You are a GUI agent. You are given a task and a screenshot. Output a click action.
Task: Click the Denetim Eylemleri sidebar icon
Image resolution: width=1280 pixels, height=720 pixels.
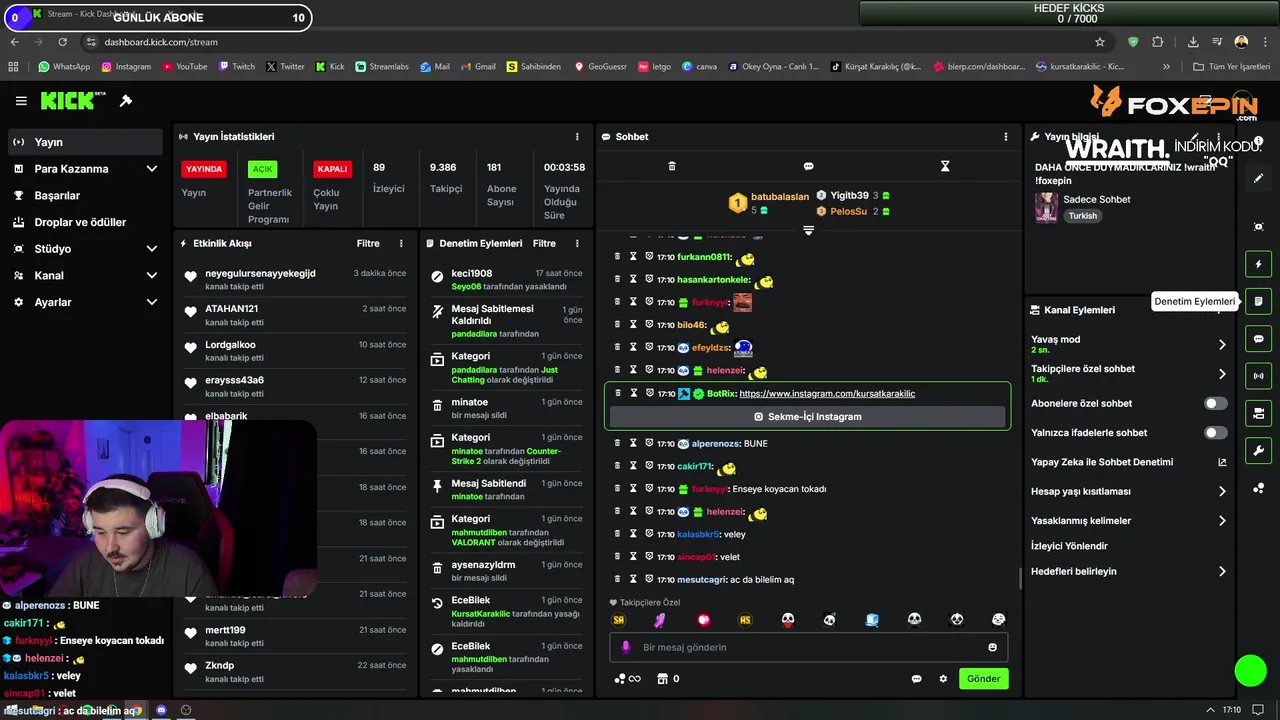click(x=1259, y=301)
